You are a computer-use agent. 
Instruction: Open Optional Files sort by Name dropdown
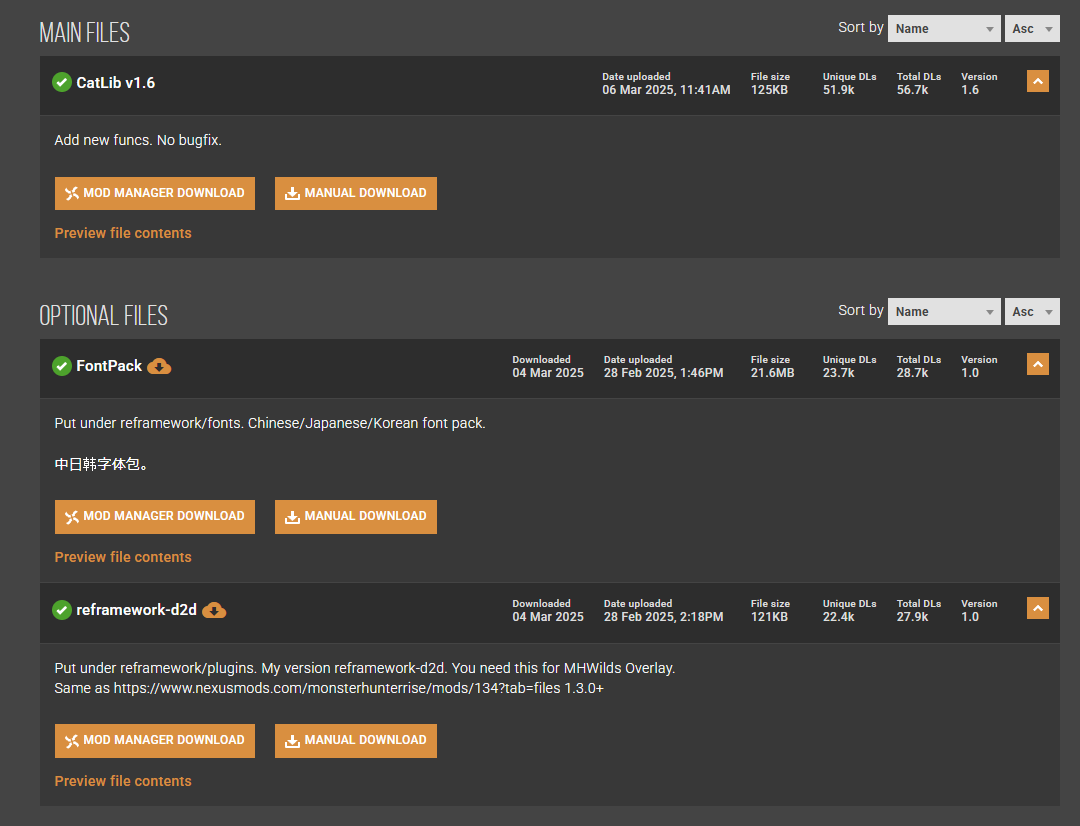click(x=944, y=311)
